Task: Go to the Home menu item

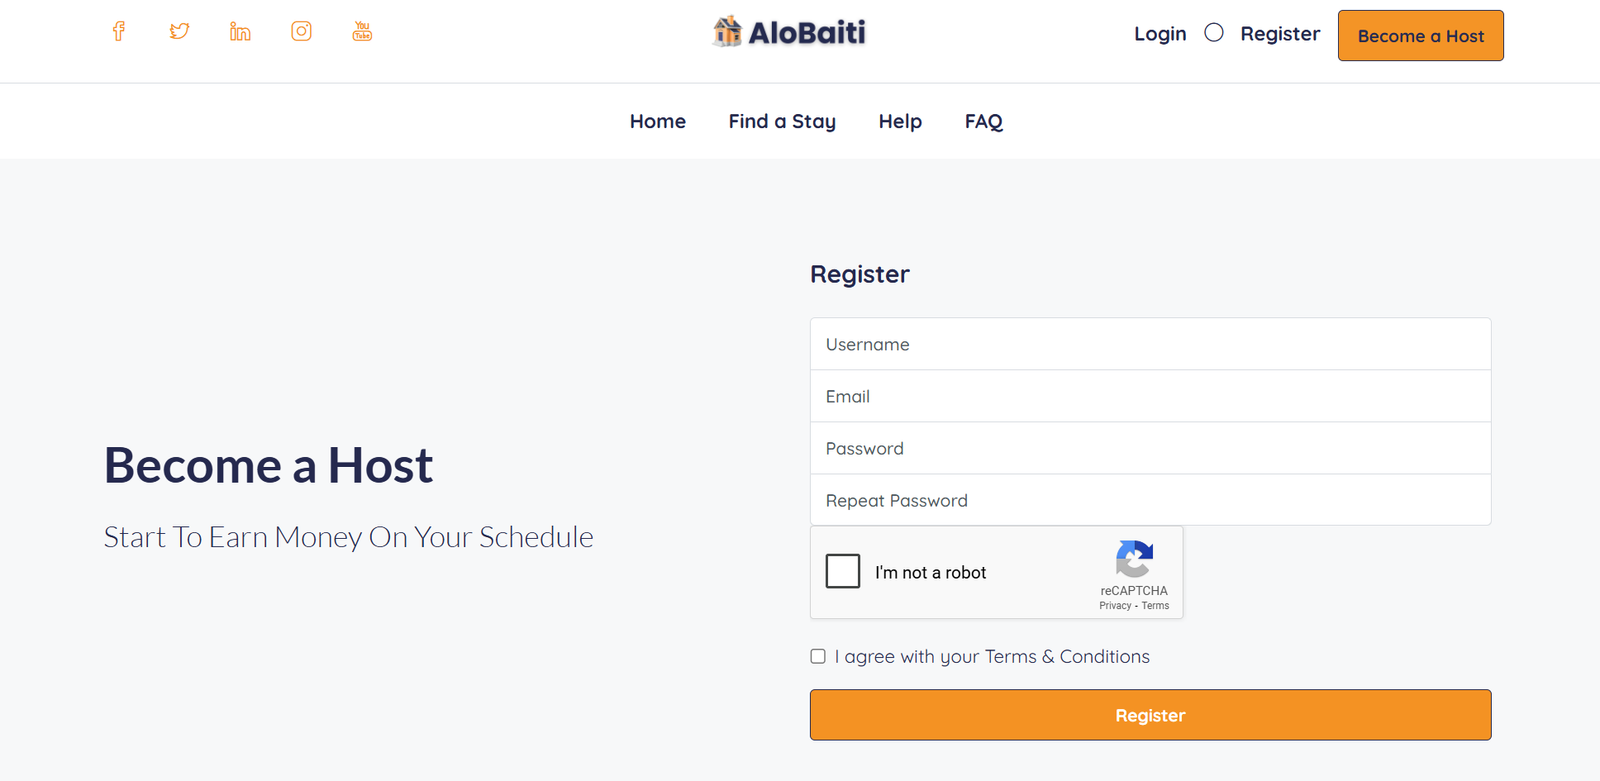Action: 658,121
